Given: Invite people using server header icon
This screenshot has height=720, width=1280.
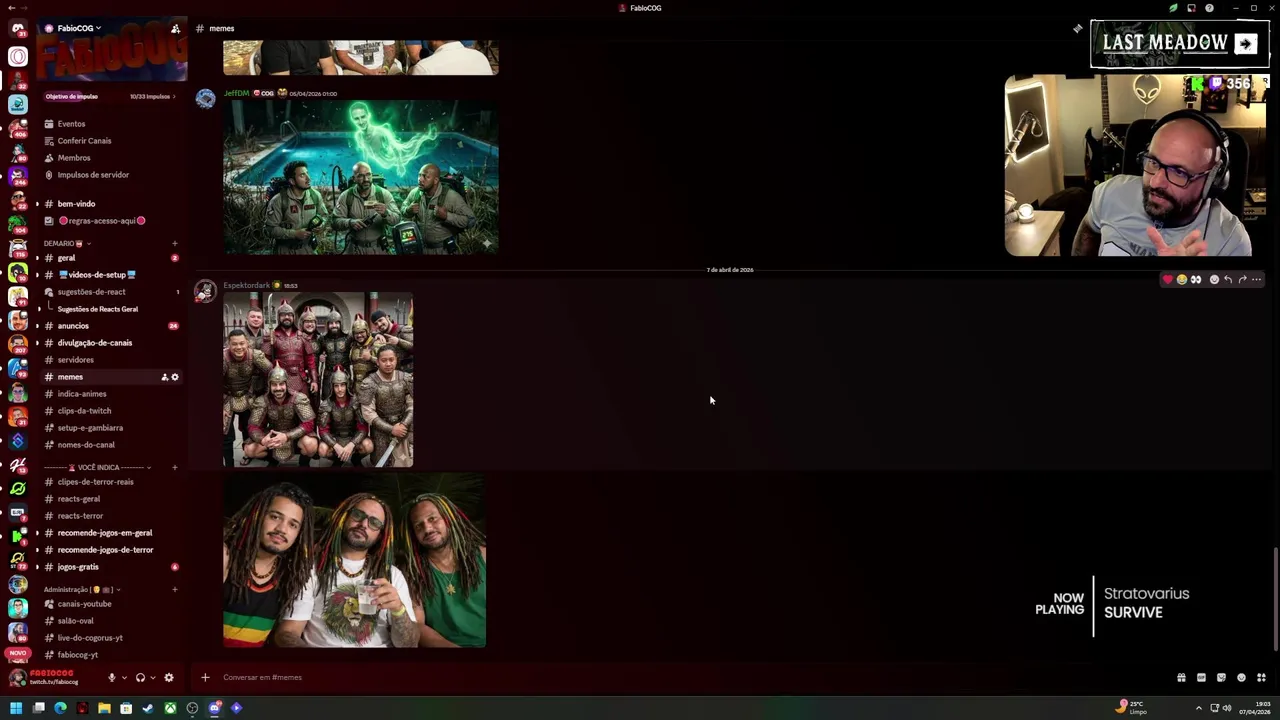Looking at the screenshot, I should pos(175,28).
